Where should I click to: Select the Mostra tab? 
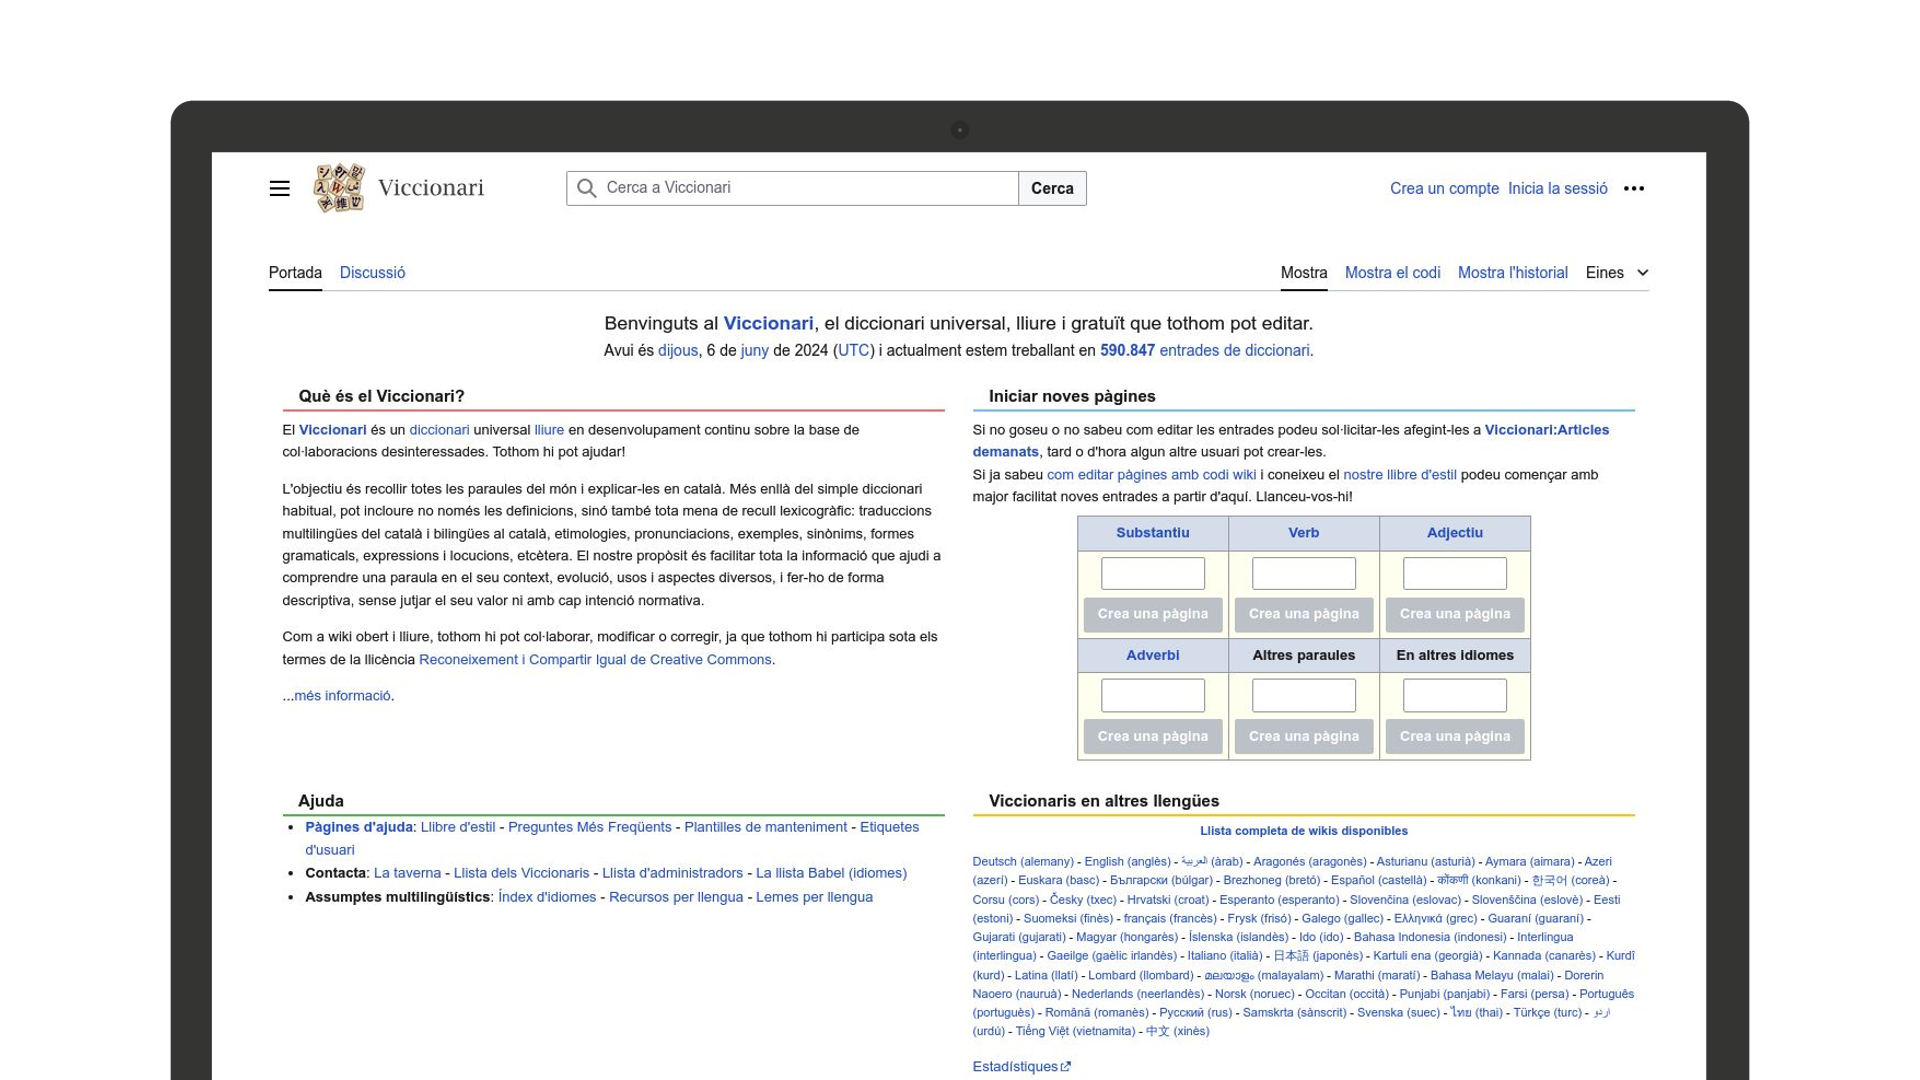pyautogui.click(x=1304, y=273)
